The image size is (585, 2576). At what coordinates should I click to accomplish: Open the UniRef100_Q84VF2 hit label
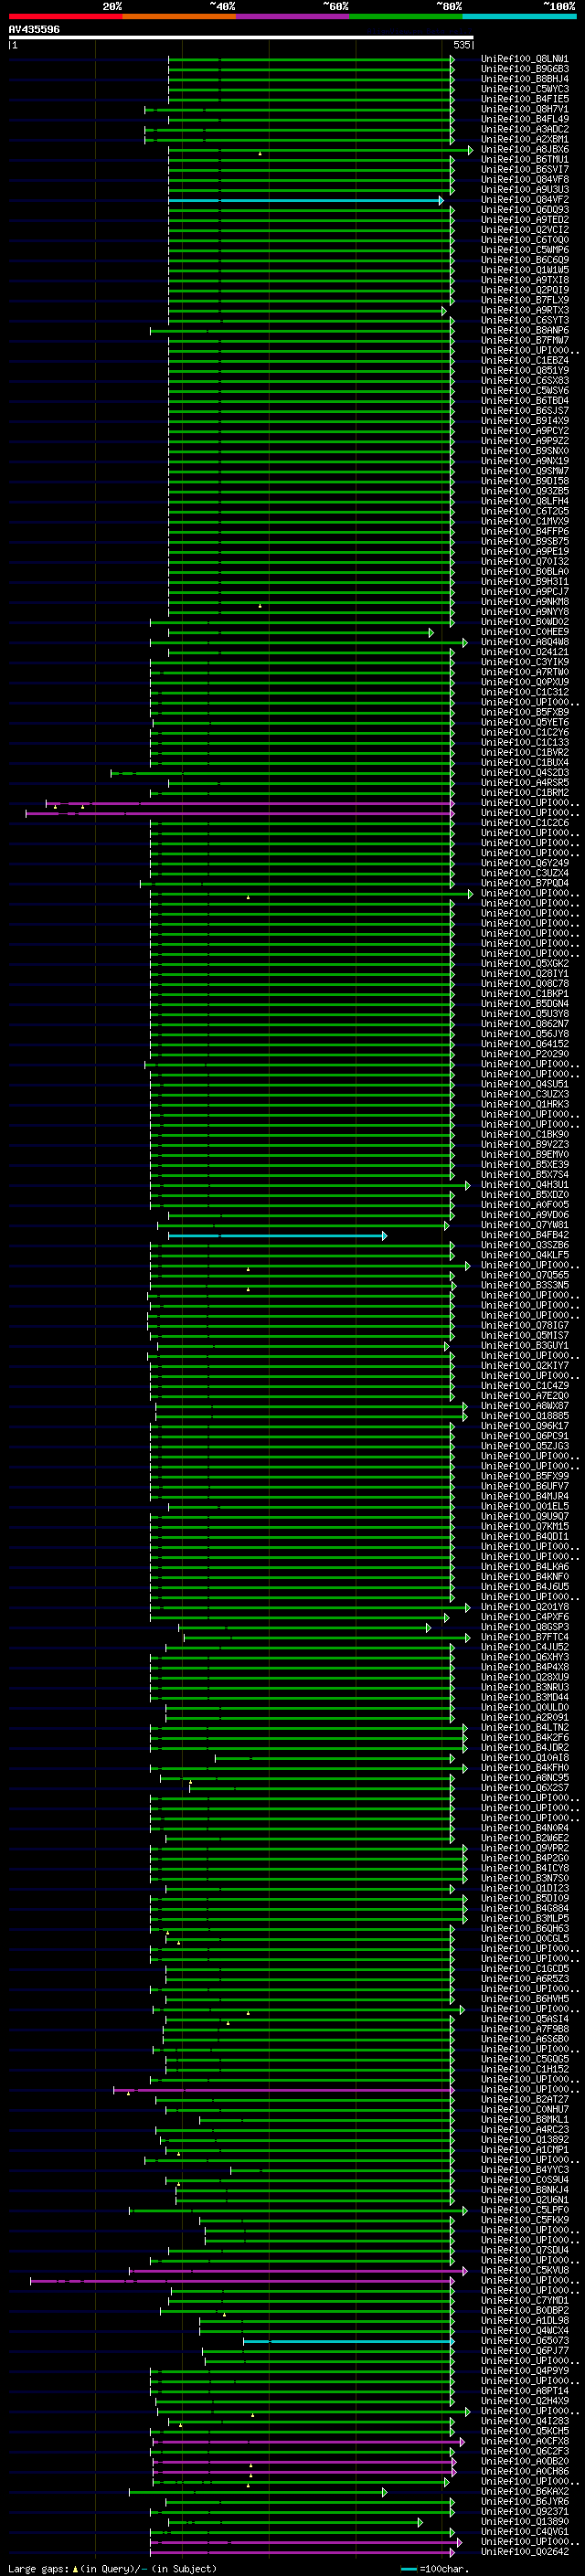(x=525, y=200)
